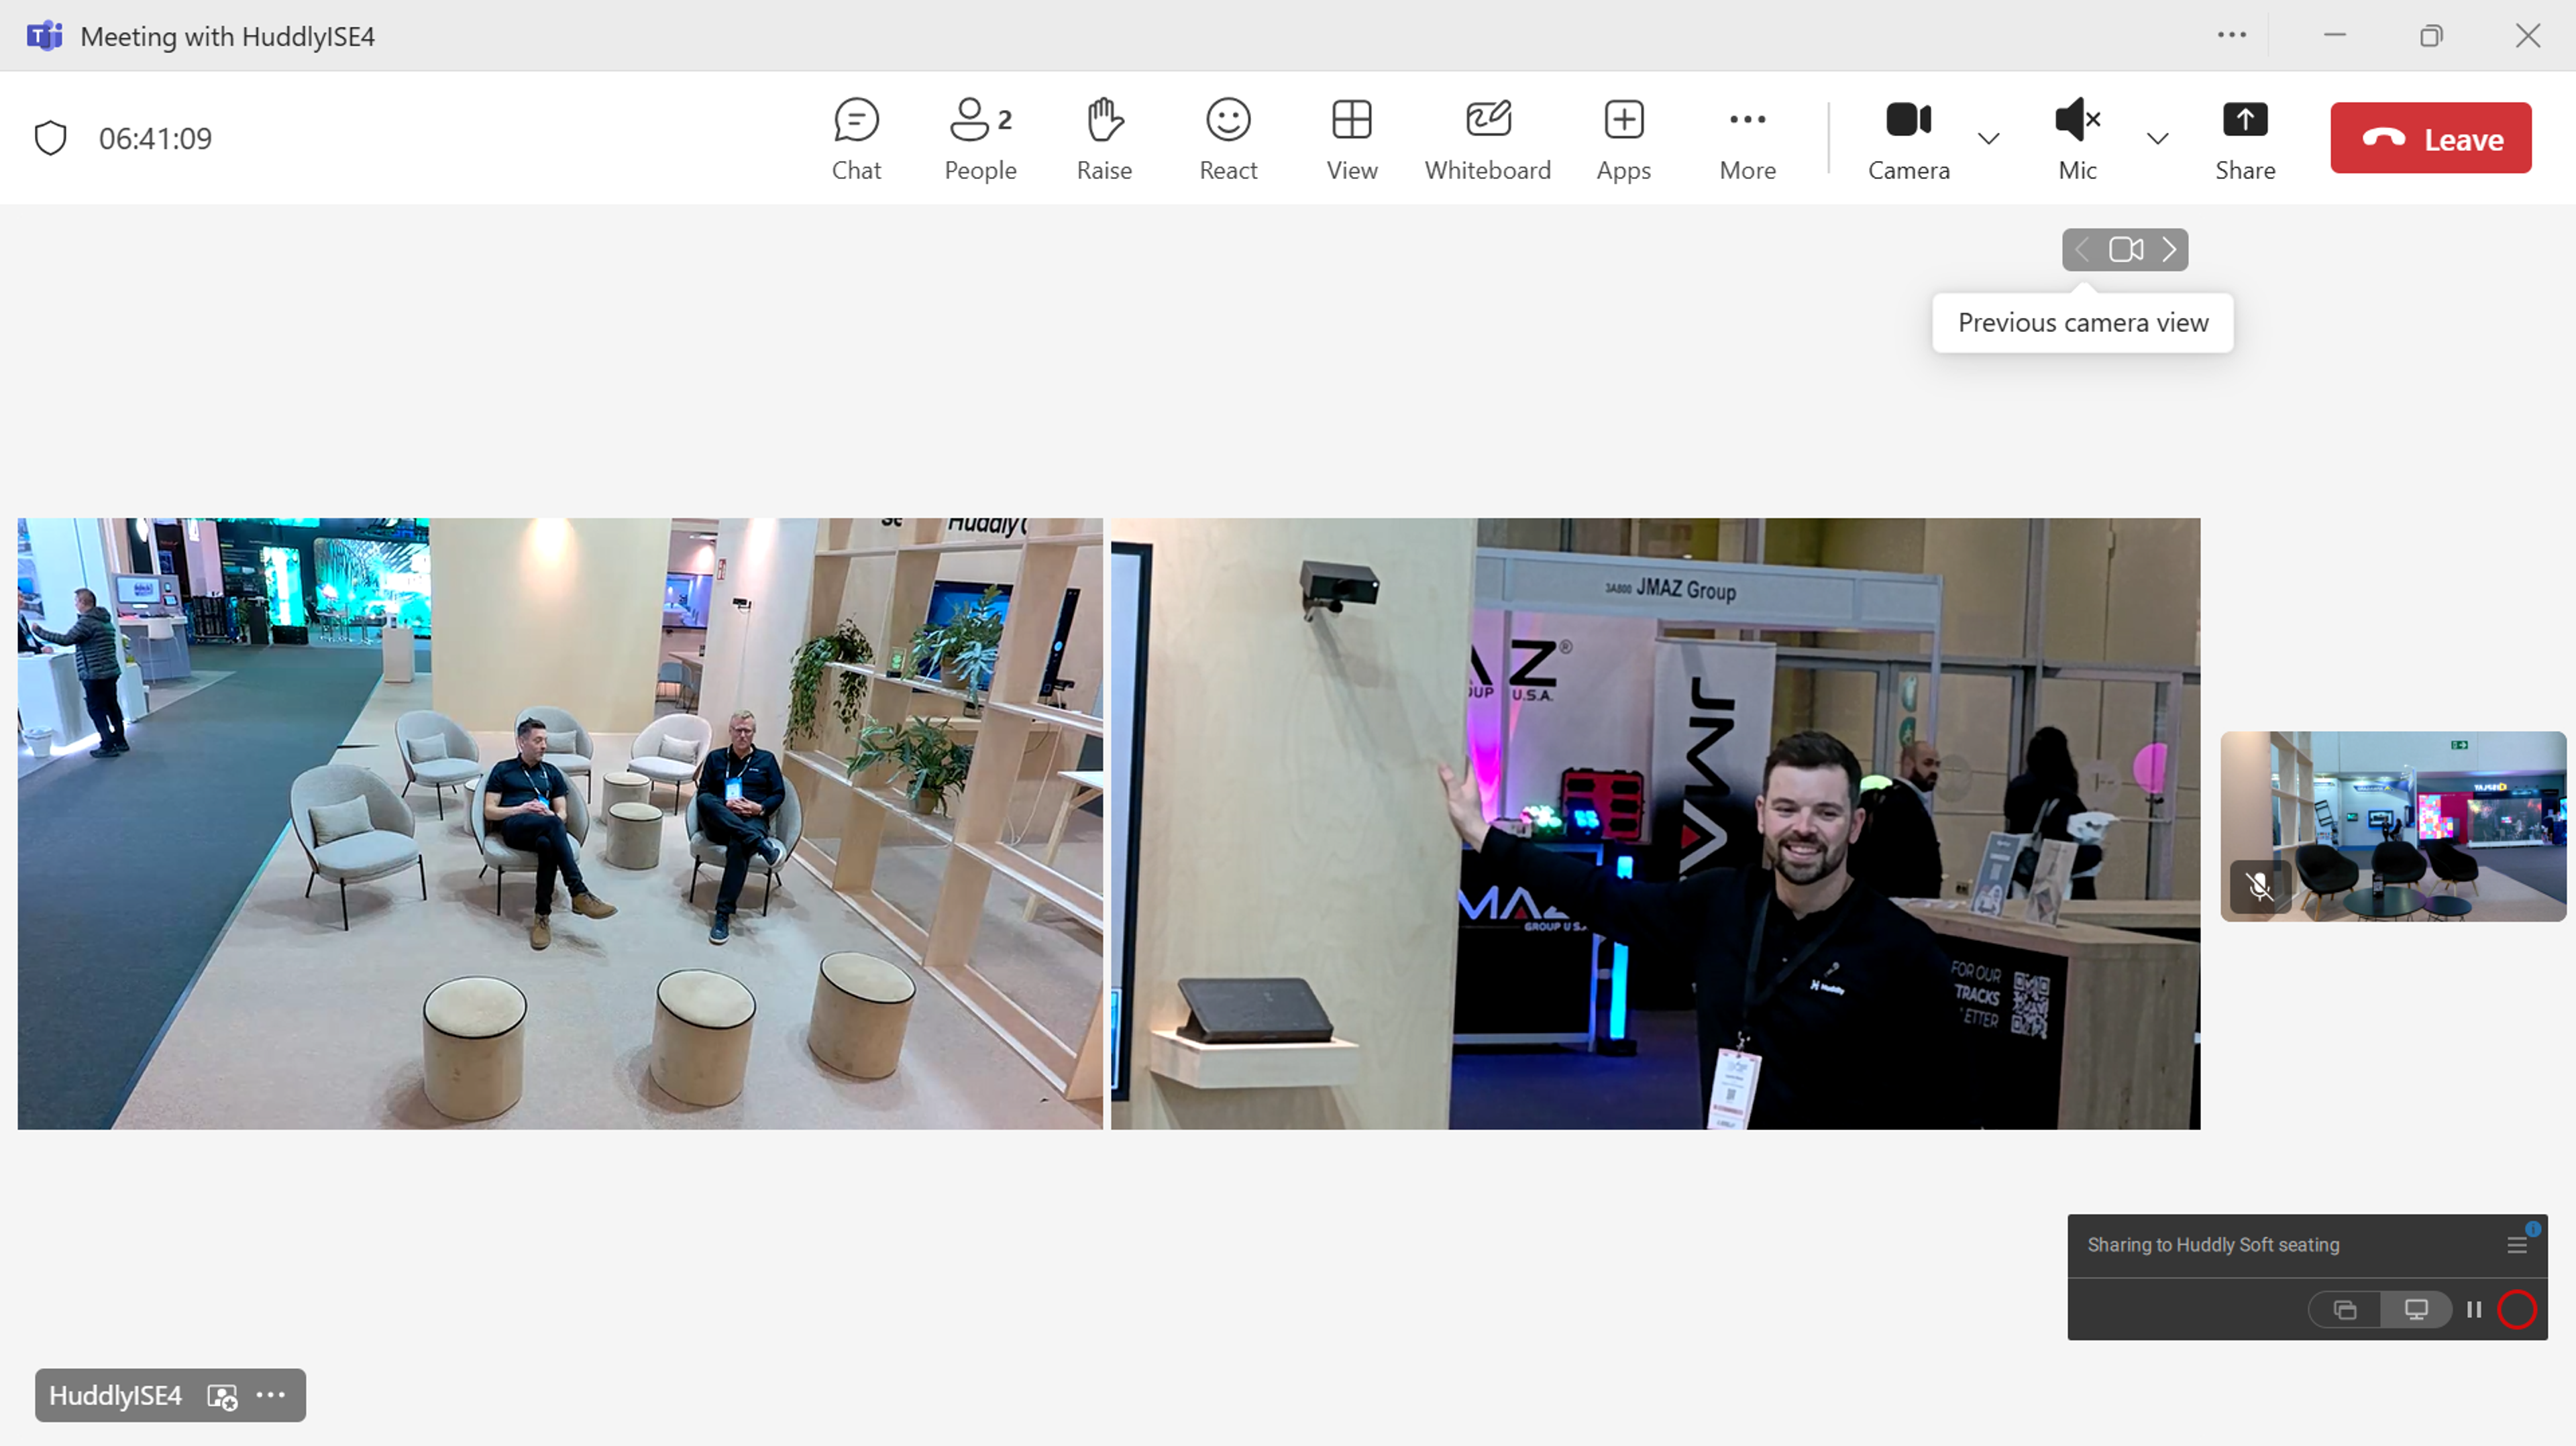Image resolution: width=2576 pixels, height=1446 pixels.
Task: Pause the screen sharing
Action: click(2474, 1309)
